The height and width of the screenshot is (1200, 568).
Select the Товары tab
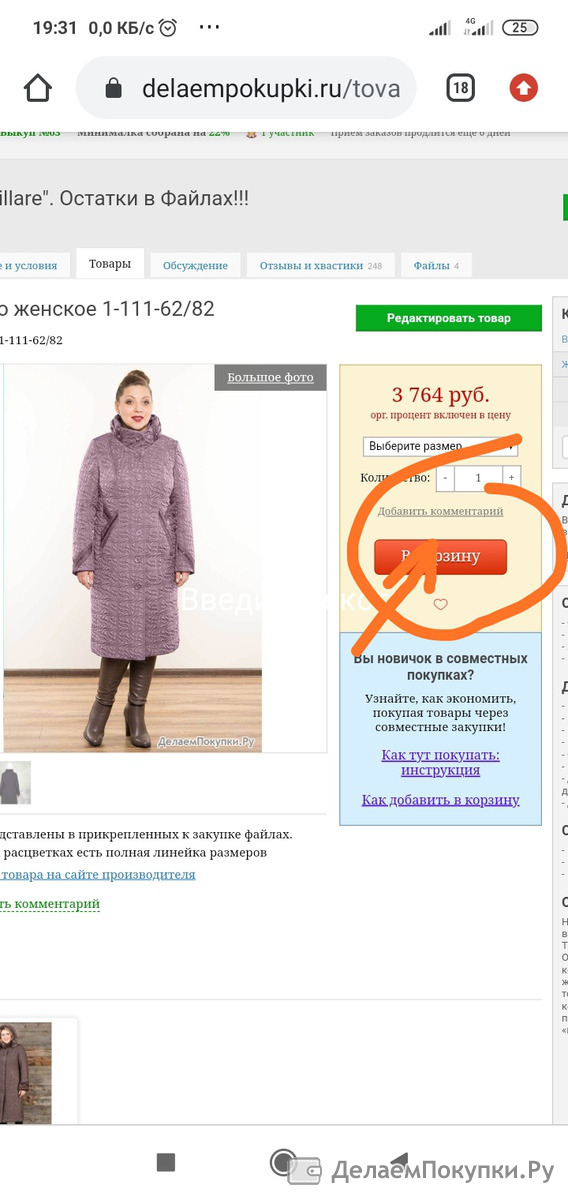coord(110,264)
